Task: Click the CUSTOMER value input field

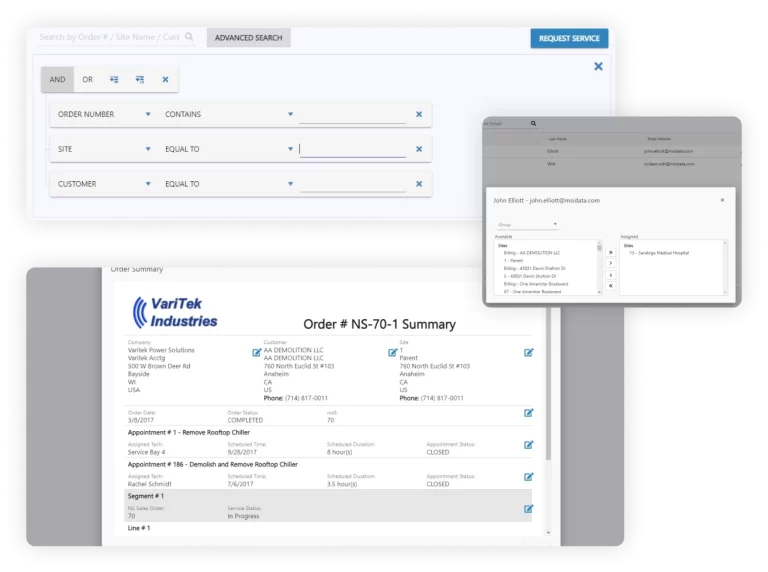Action: click(353, 185)
